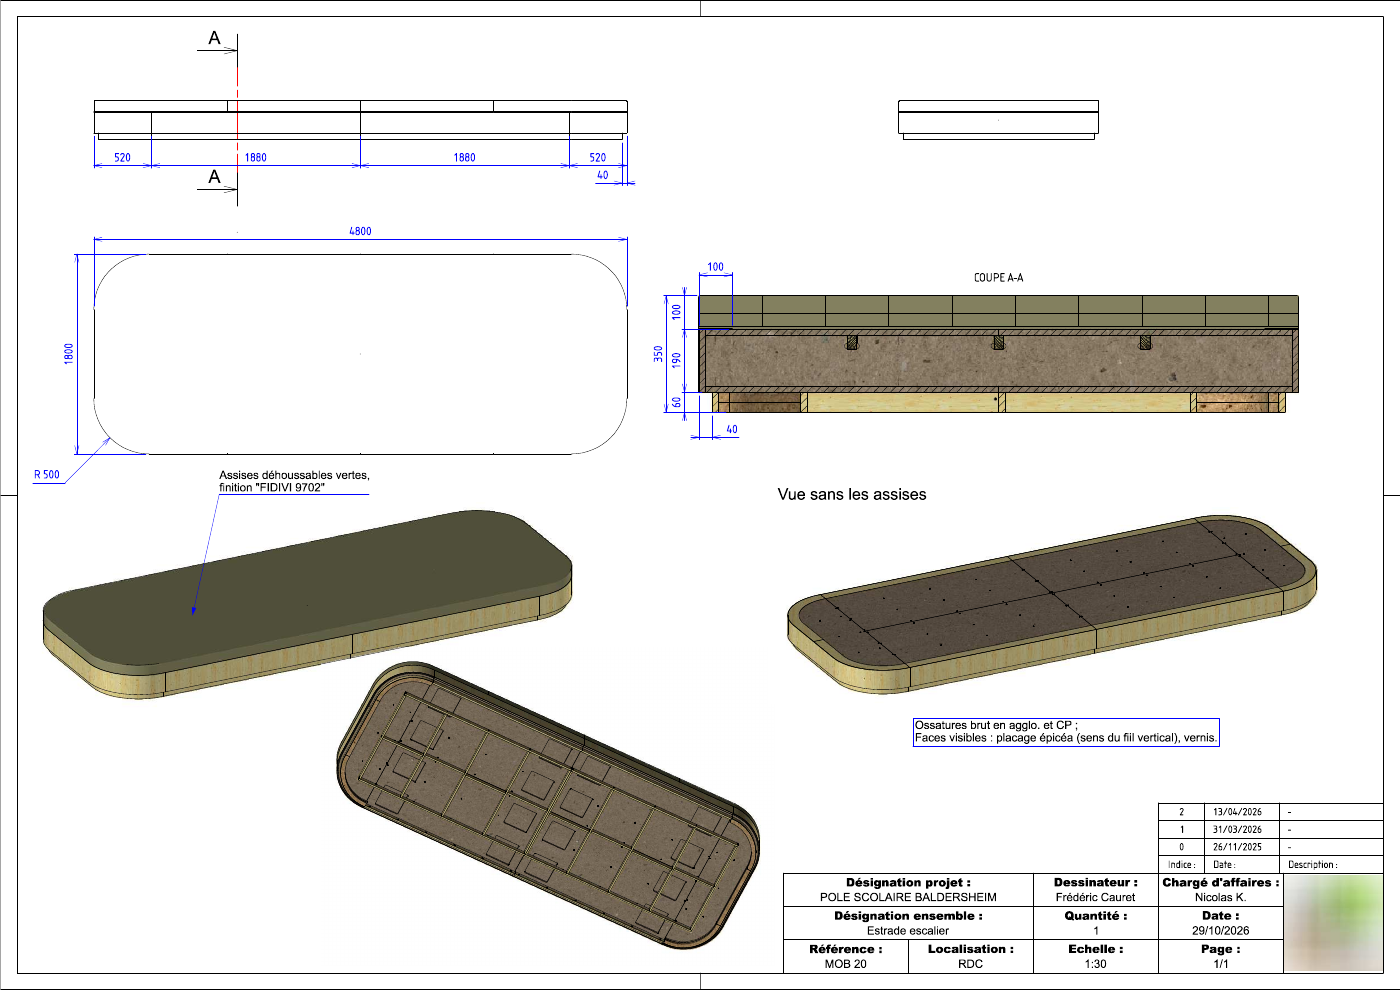Select the name Nicolas K.
The height and width of the screenshot is (990, 1400).
(x=1221, y=897)
